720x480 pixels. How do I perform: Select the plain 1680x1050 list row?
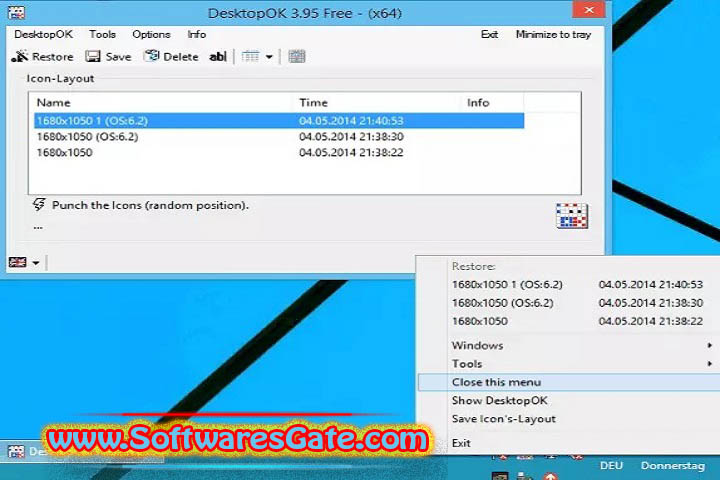[279, 152]
